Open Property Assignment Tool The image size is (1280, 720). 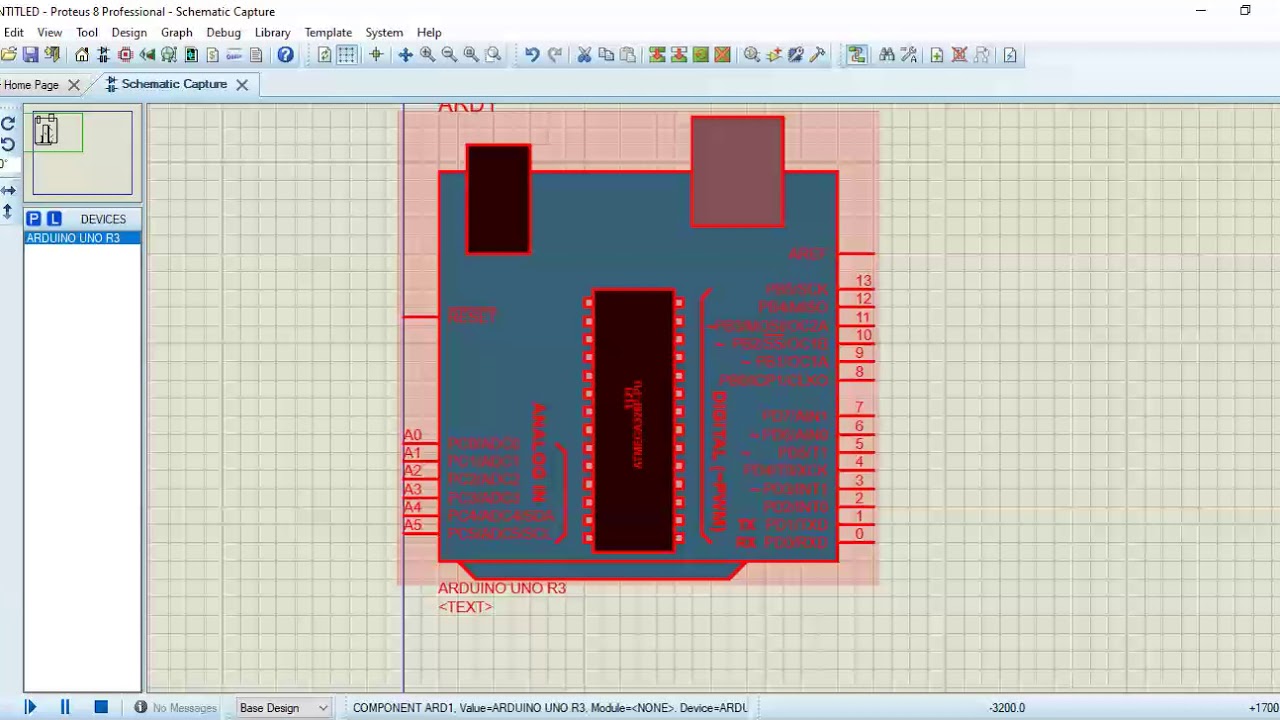coord(909,55)
